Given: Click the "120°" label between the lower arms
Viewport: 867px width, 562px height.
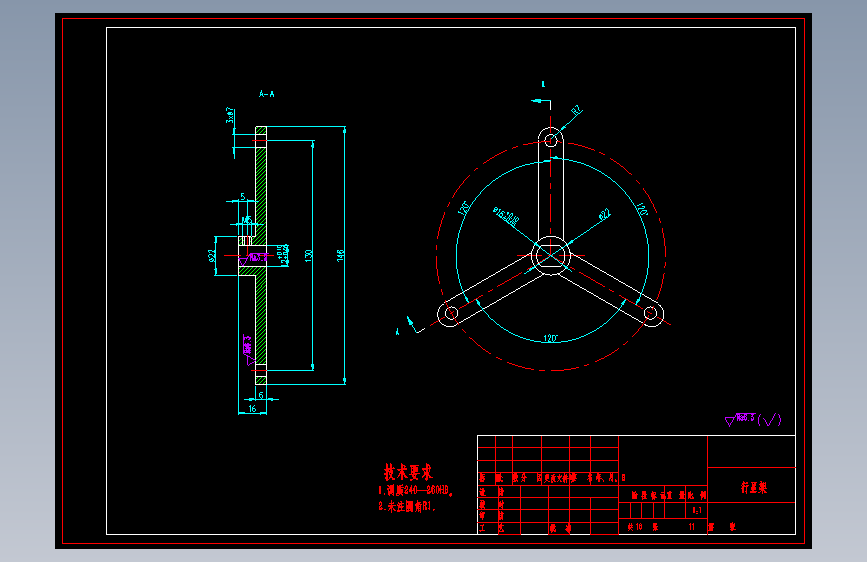Looking at the screenshot, I should [550, 338].
